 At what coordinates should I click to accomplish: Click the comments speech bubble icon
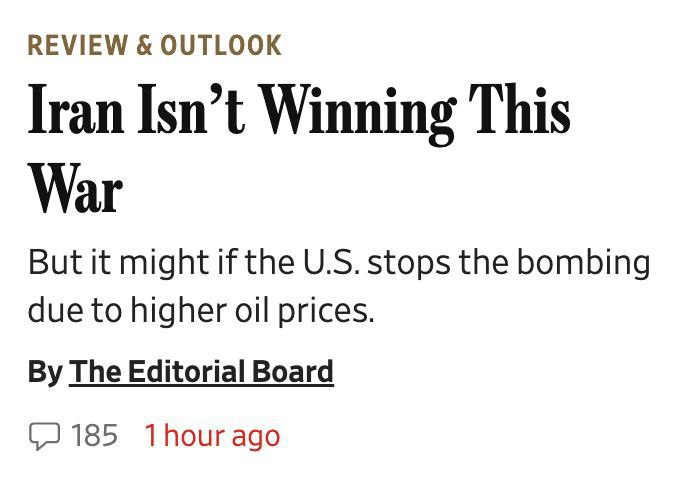pos(44,435)
